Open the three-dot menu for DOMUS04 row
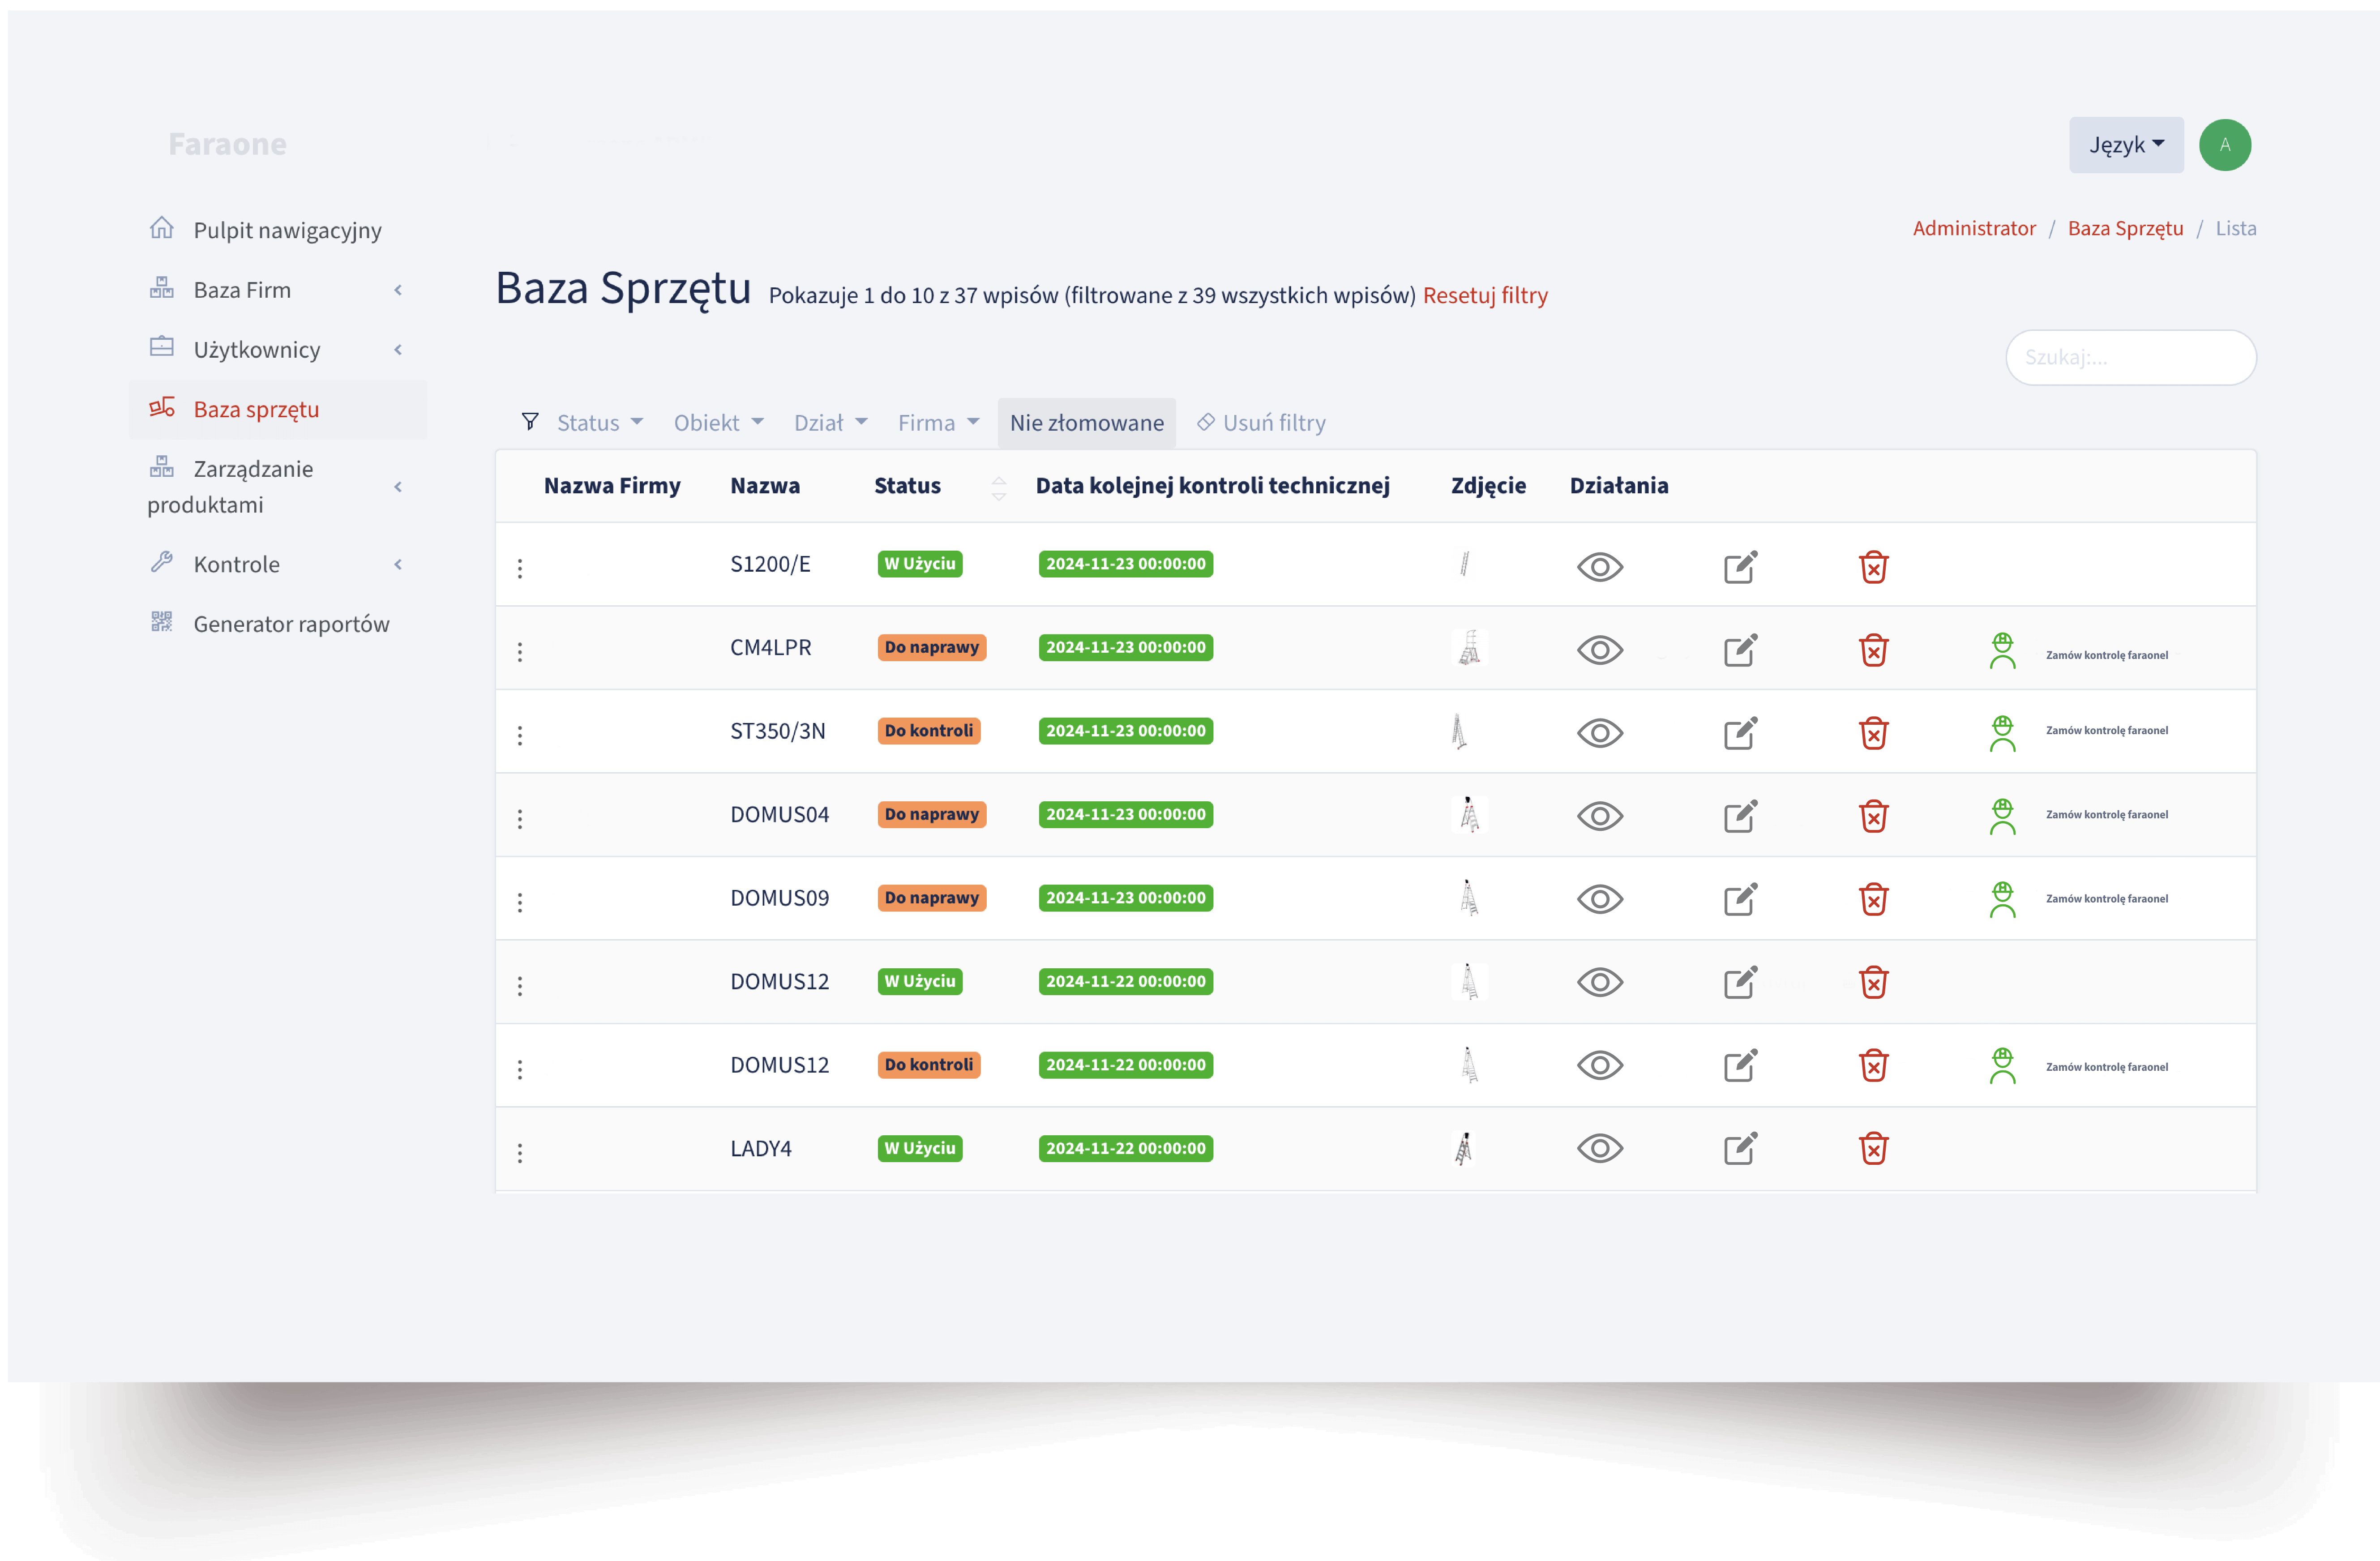 [x=520, y=819]
